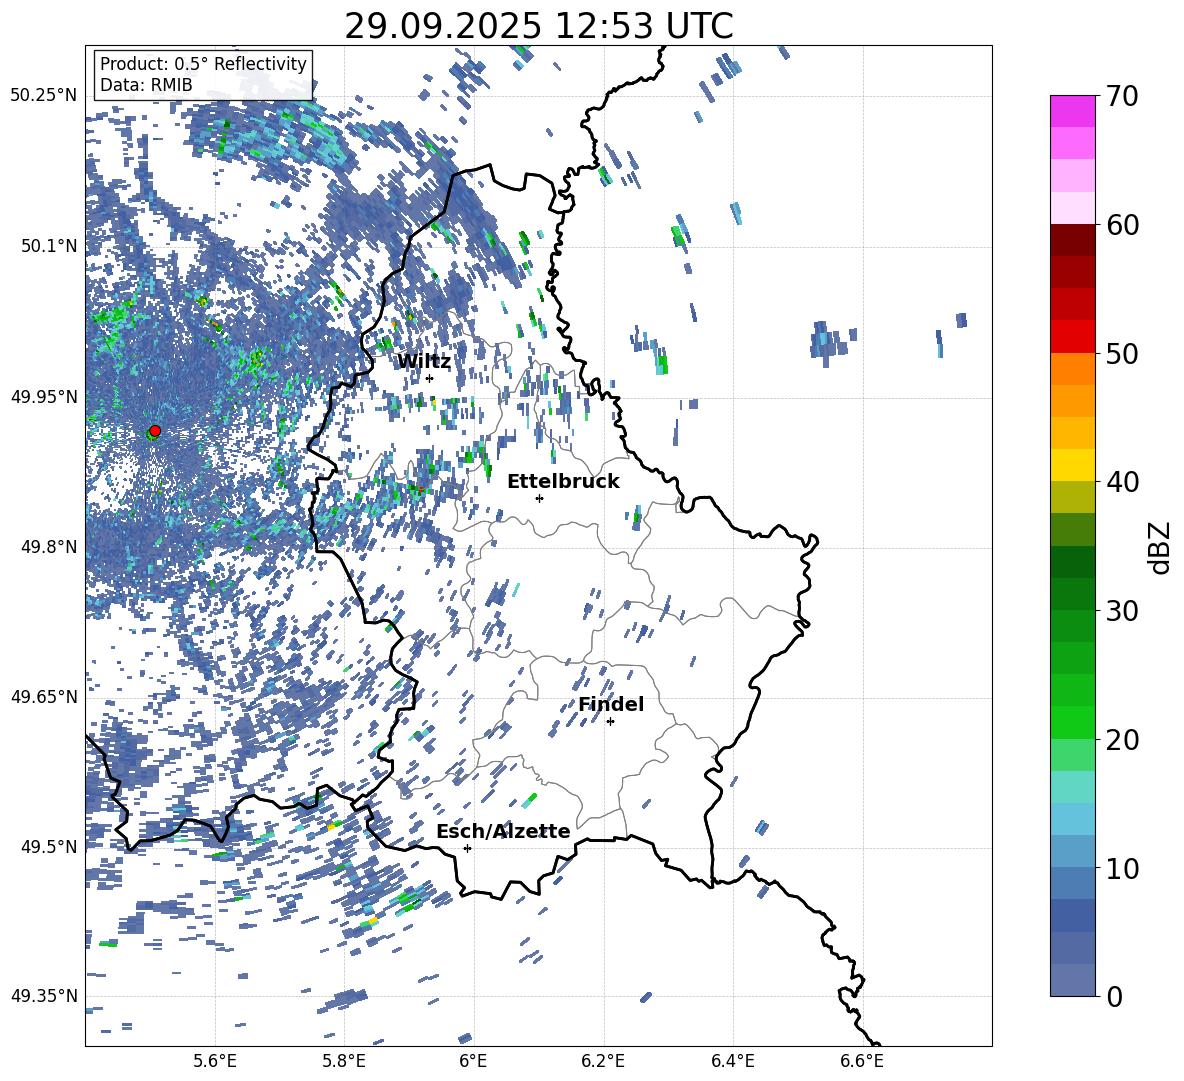
Task: Click the 6.6°E longitude label
Action: pyautogui.click(x=862, y=1061)
